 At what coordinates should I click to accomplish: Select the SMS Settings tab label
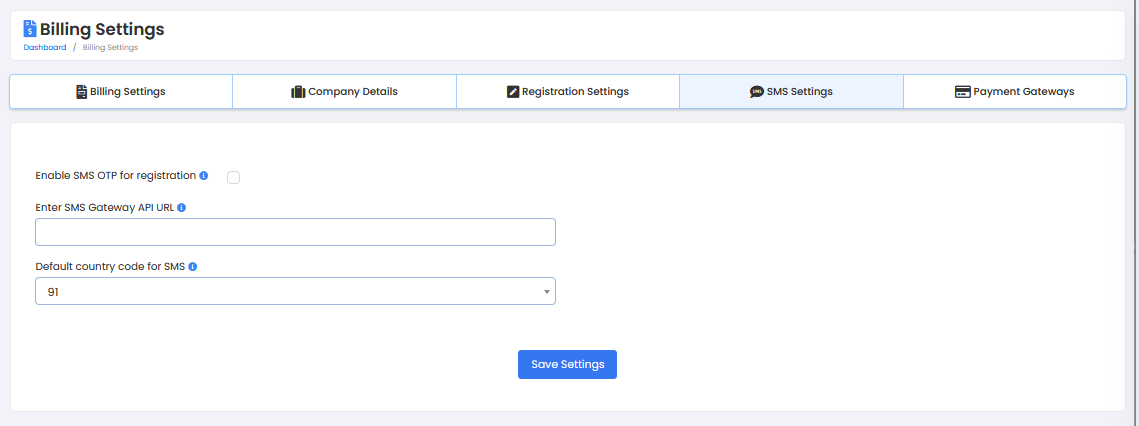click(799, 92)
